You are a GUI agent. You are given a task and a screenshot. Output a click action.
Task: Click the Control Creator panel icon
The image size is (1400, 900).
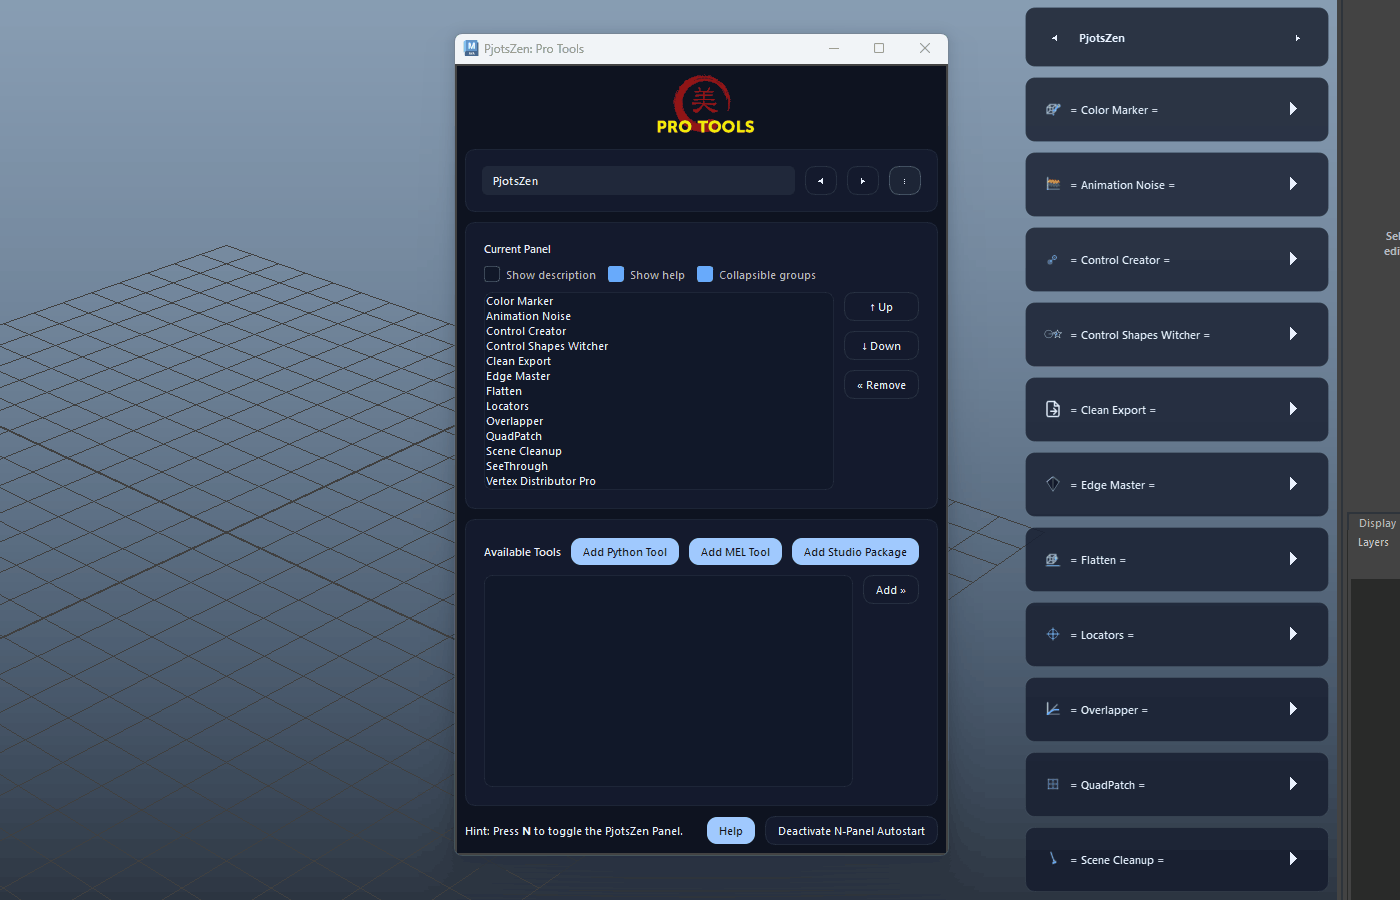(1052, 259)
